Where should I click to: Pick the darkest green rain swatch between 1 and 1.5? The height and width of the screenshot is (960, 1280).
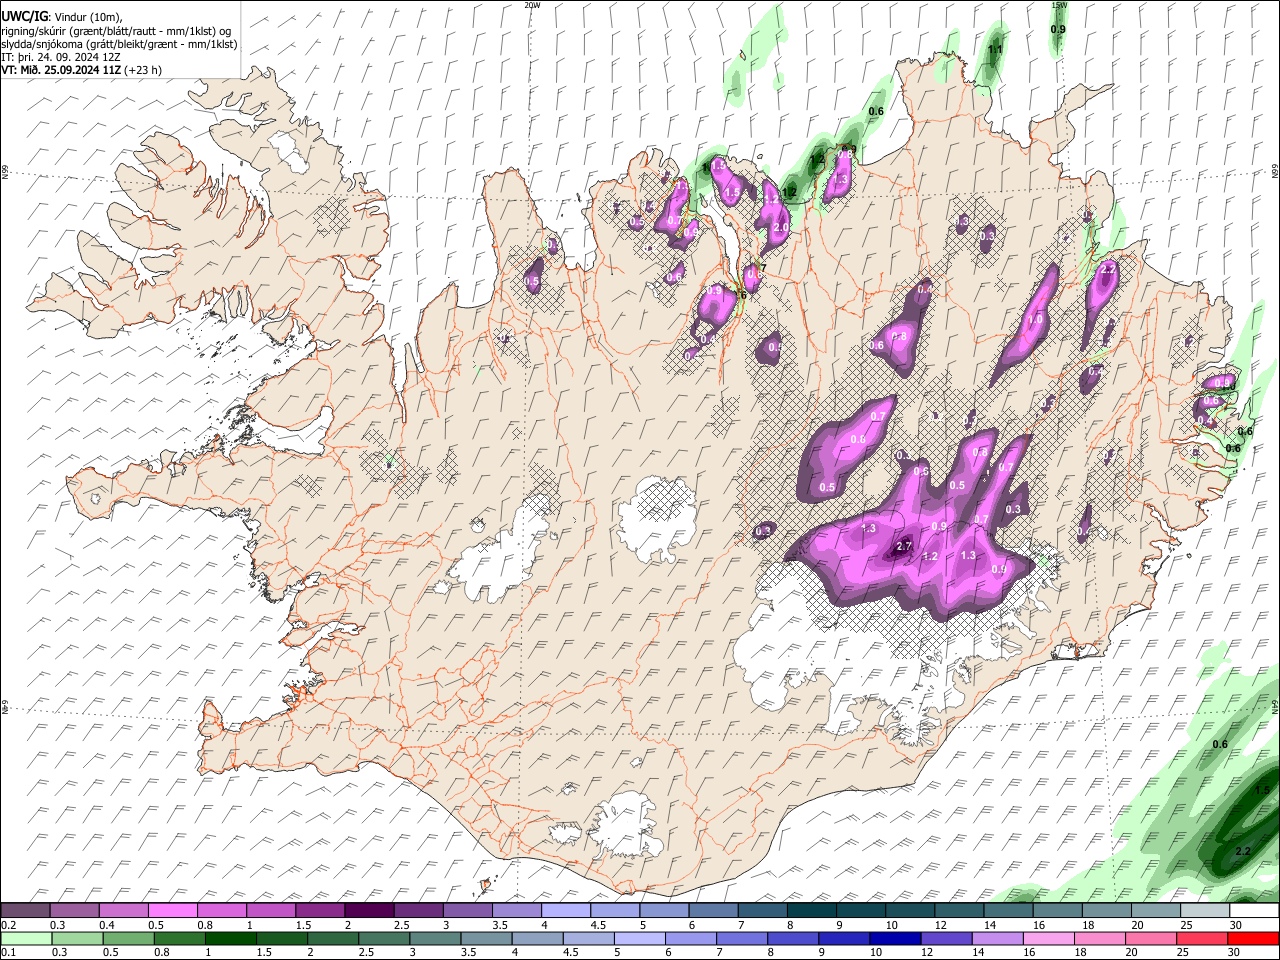(230, 938)
